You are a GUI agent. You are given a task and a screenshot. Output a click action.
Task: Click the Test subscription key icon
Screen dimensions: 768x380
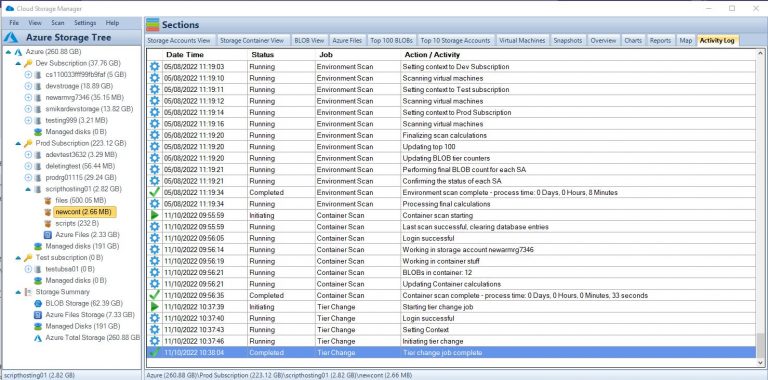click(28, 258)
